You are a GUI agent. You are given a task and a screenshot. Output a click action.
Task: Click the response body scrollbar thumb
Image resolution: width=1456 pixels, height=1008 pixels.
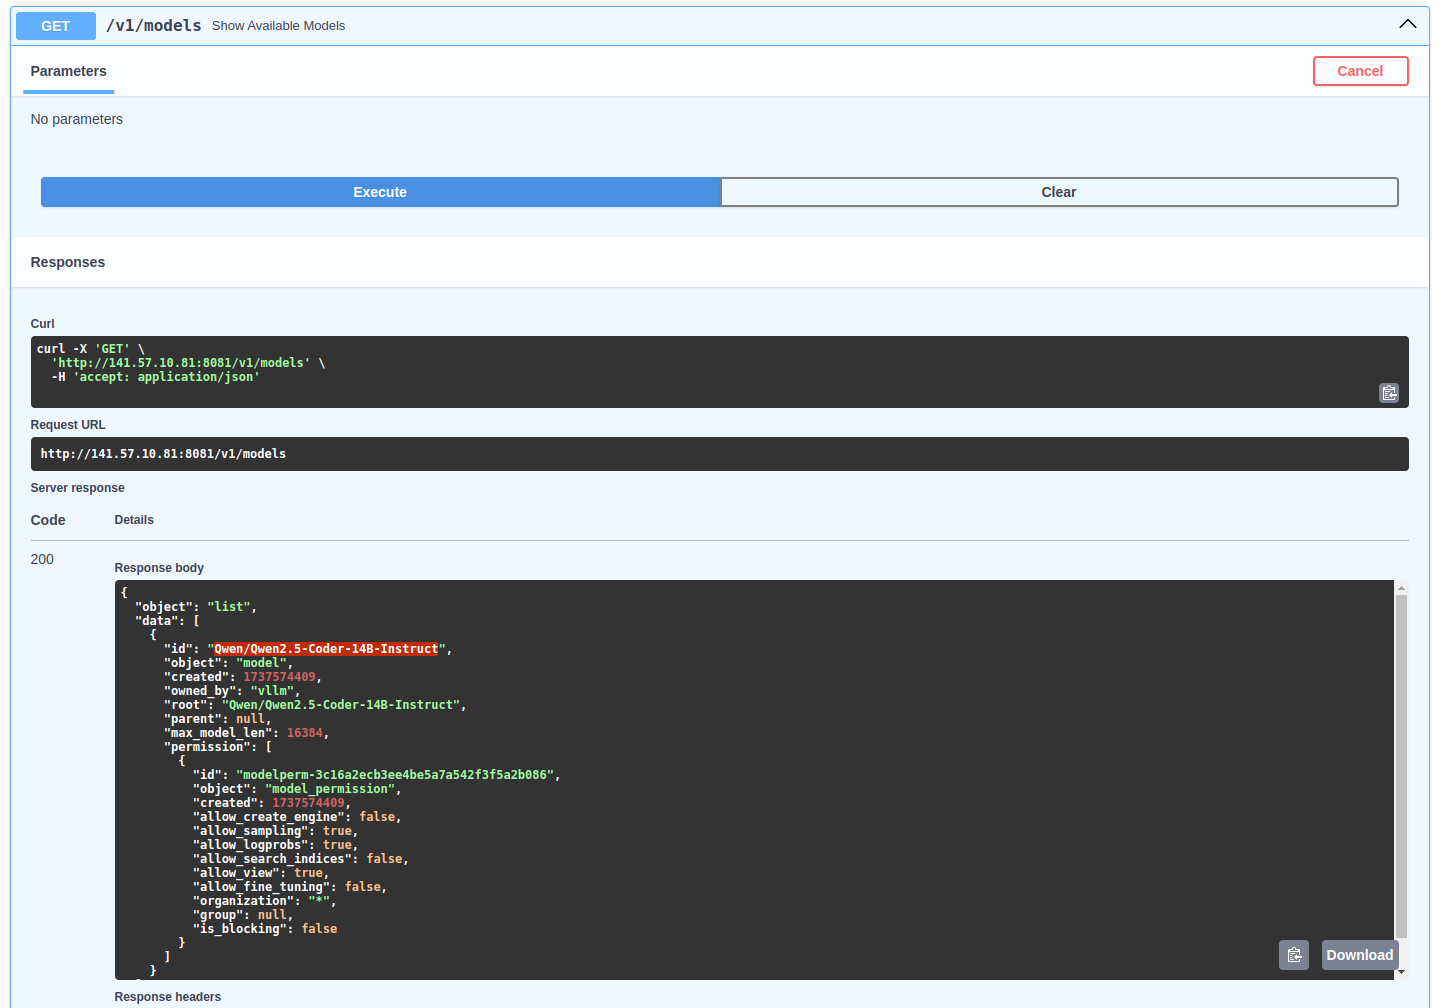[1401, 765]
